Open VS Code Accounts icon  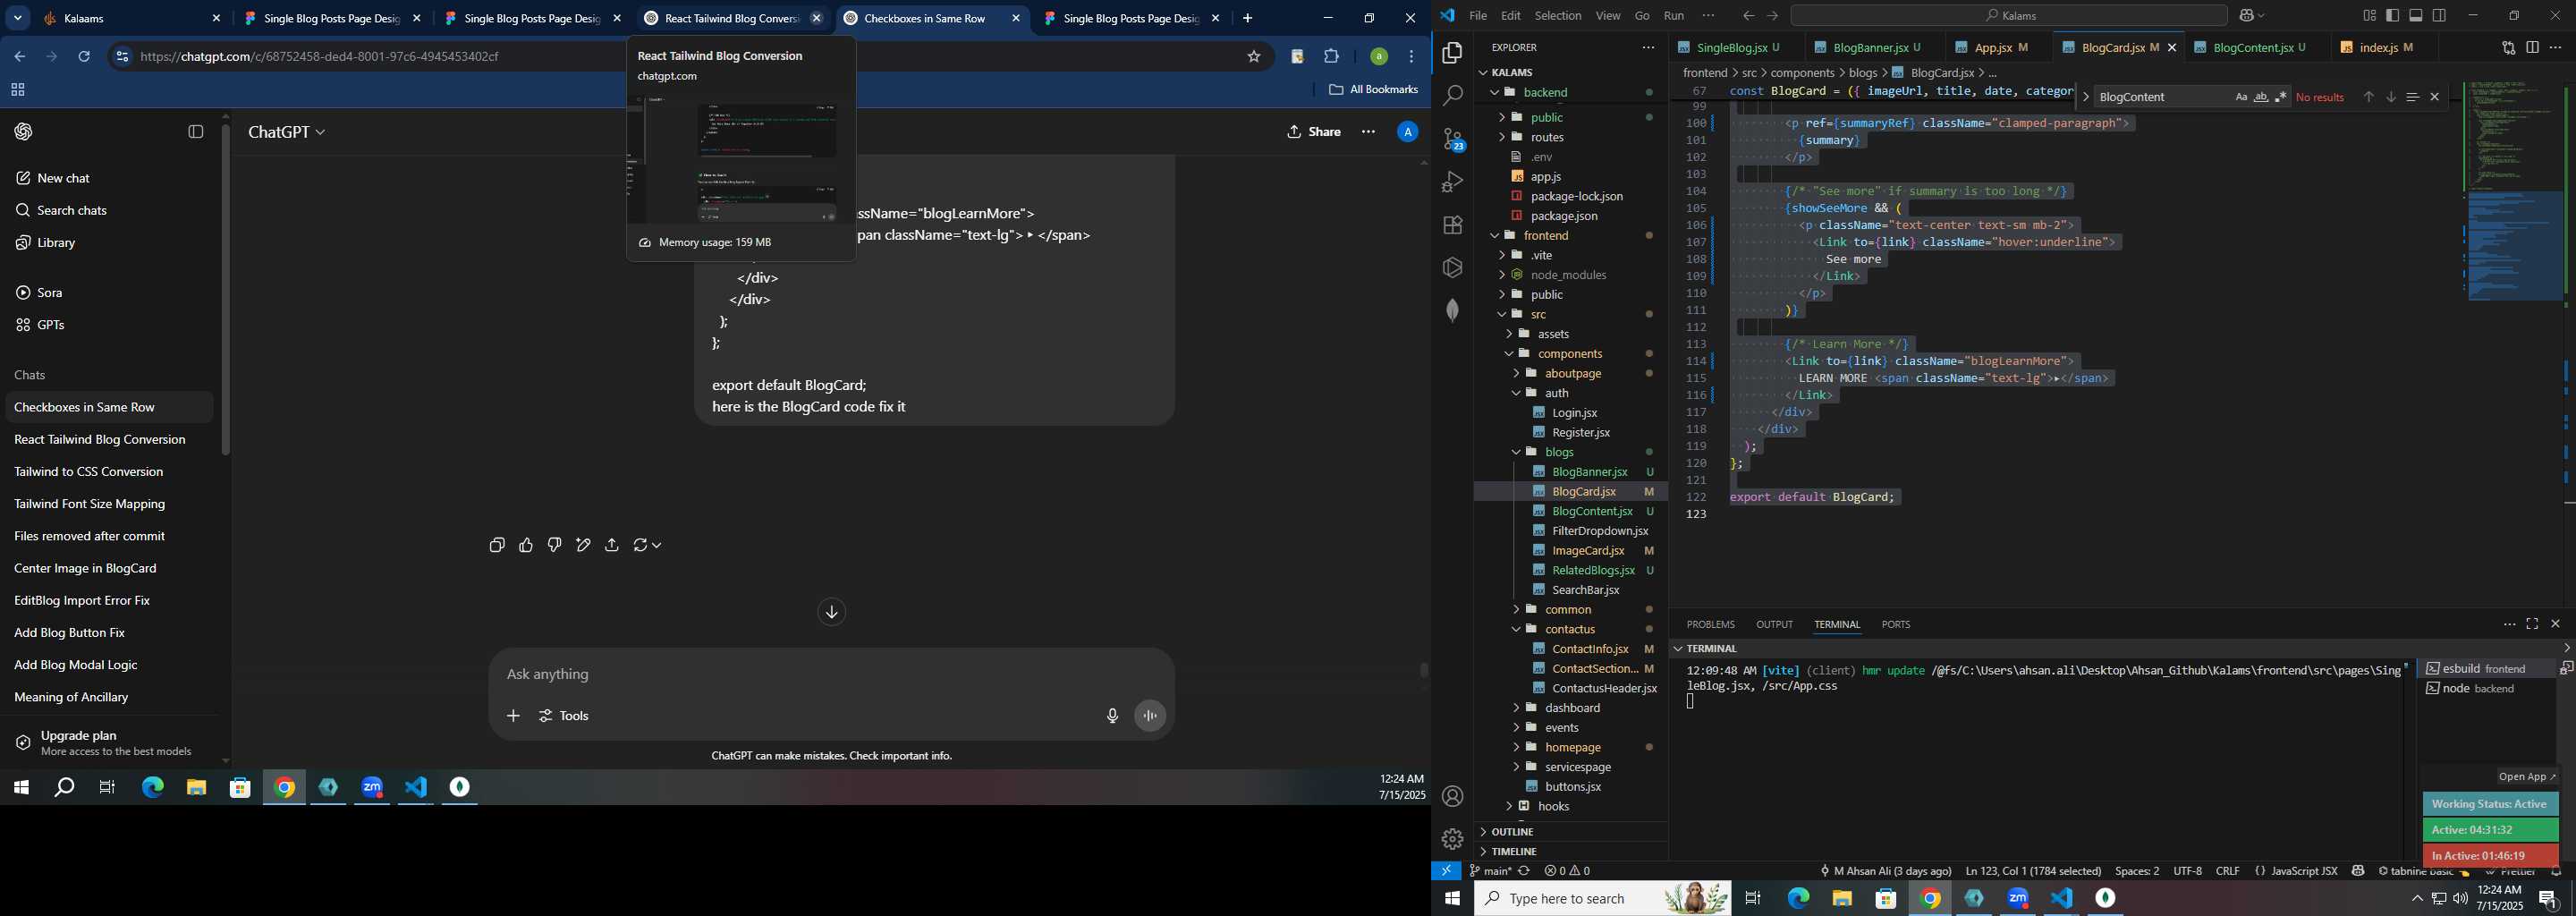pos(1452,796)
